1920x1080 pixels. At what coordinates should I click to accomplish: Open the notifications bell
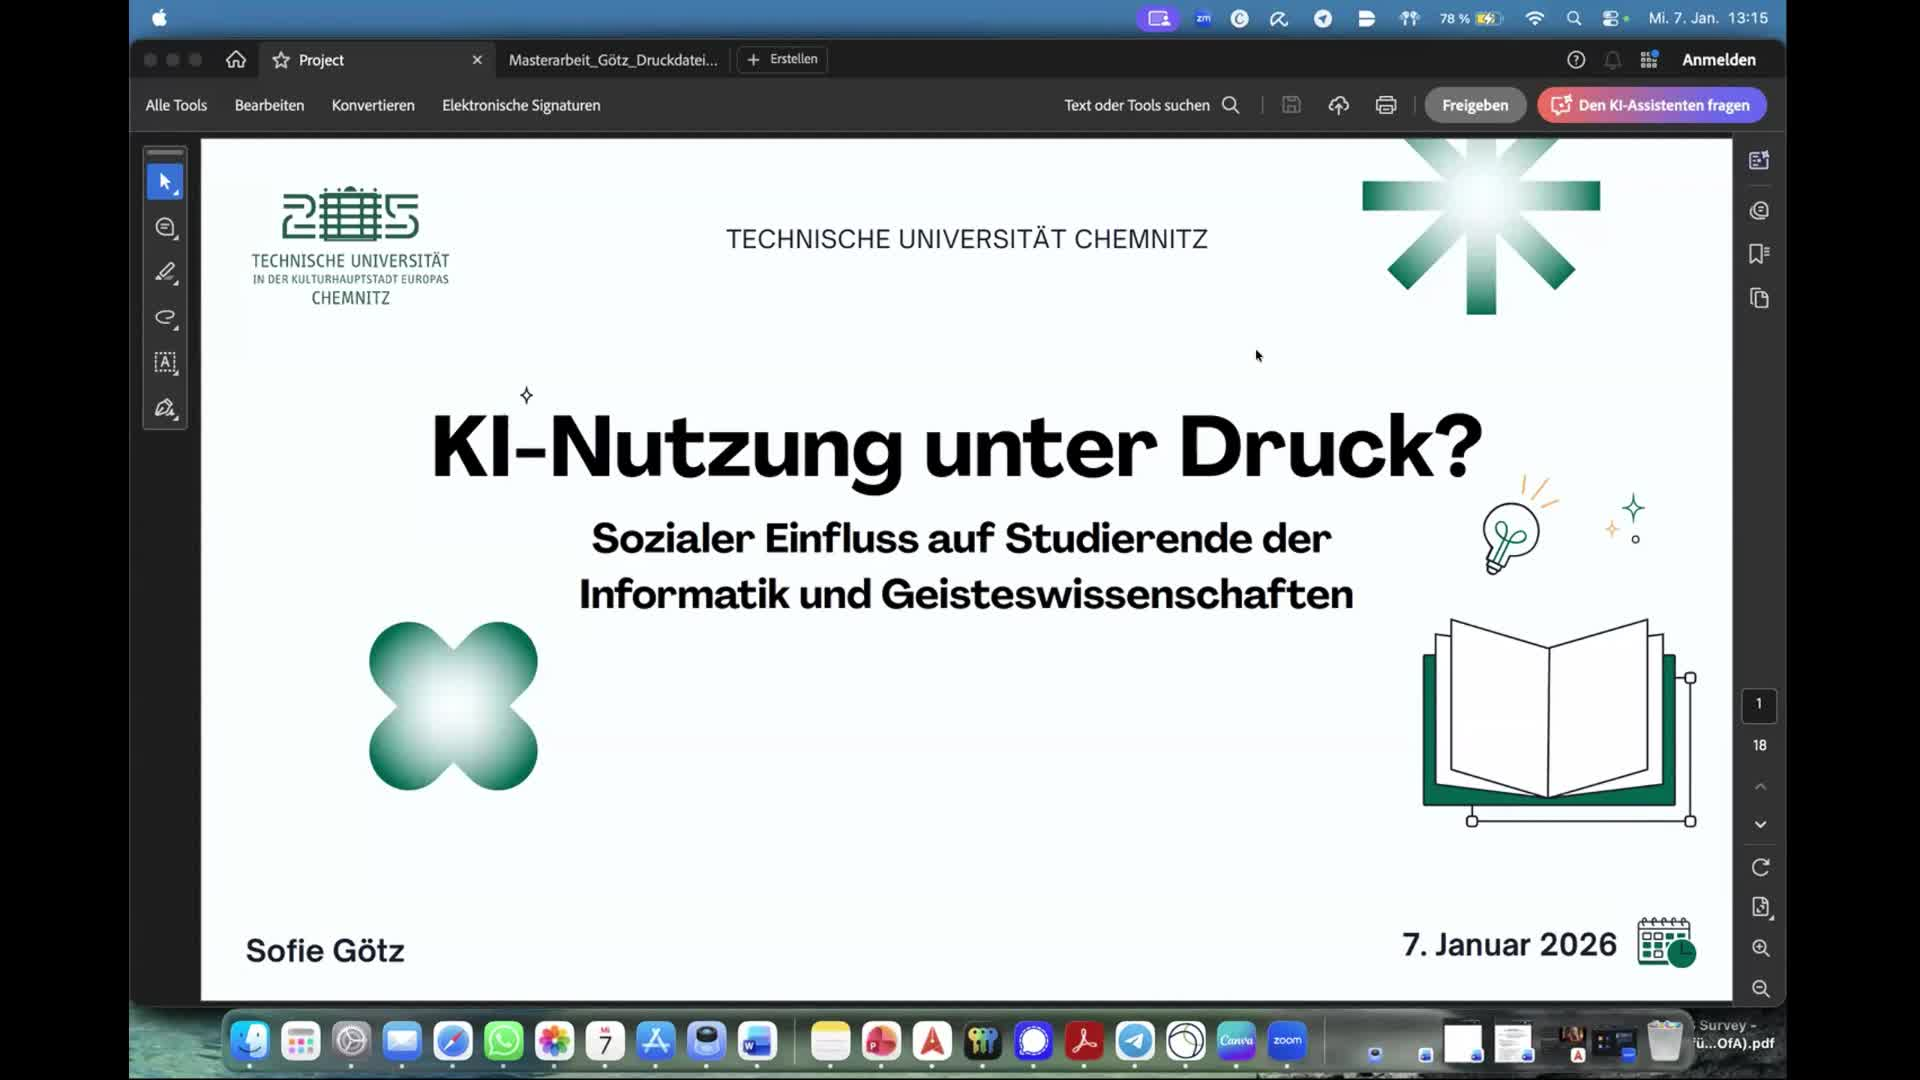point(1612,60)
